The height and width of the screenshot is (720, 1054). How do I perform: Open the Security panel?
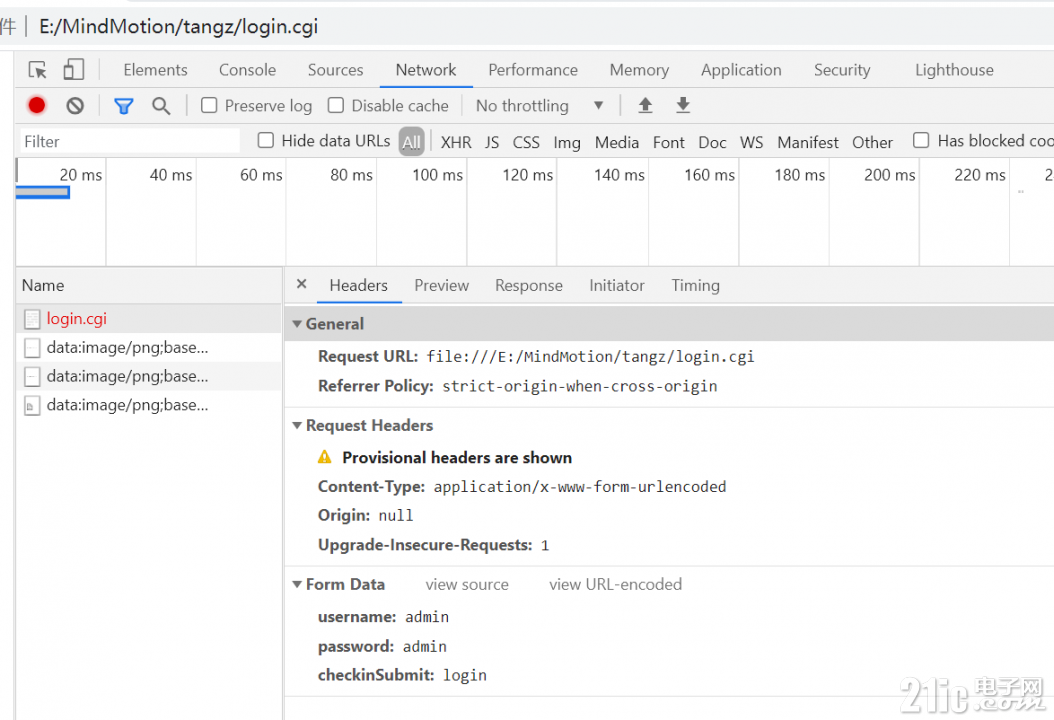pos(842,70)
